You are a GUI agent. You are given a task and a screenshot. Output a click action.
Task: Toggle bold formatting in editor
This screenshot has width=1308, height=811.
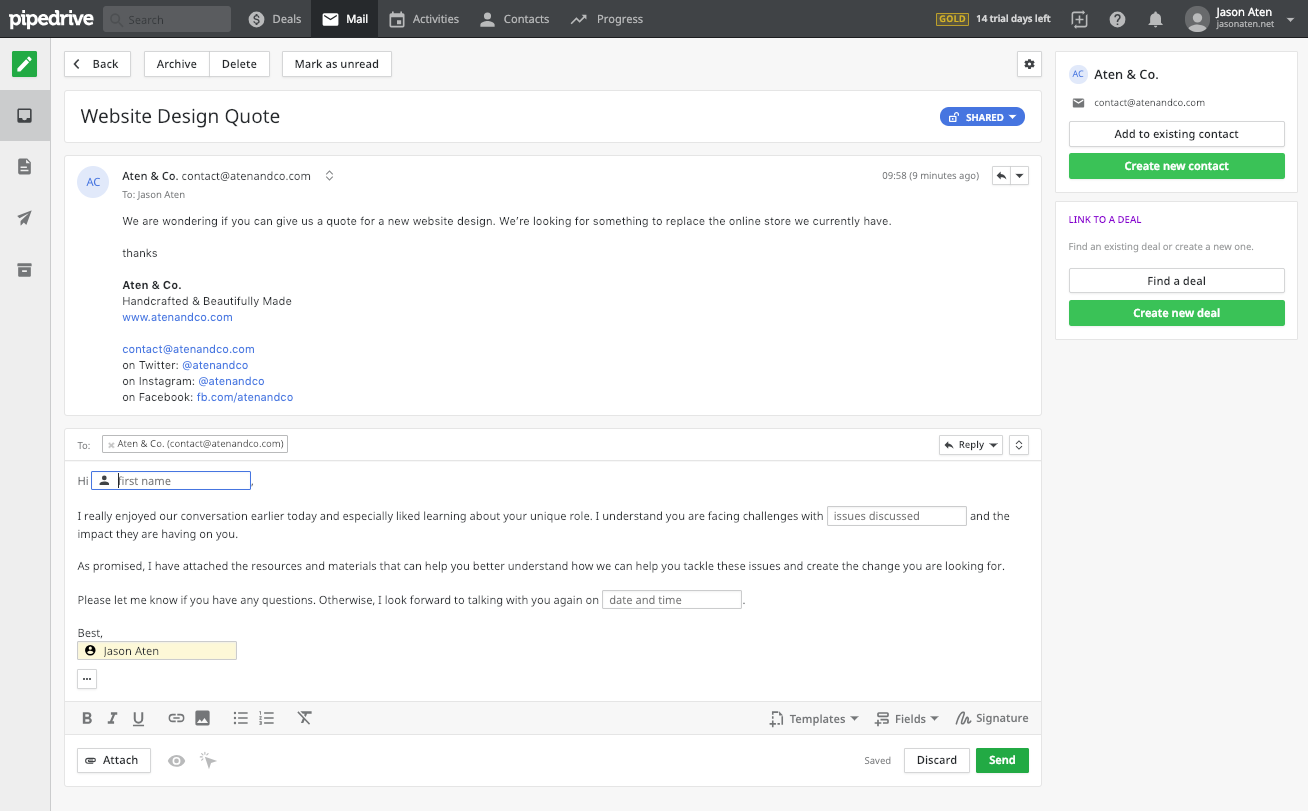click(87, 718)
